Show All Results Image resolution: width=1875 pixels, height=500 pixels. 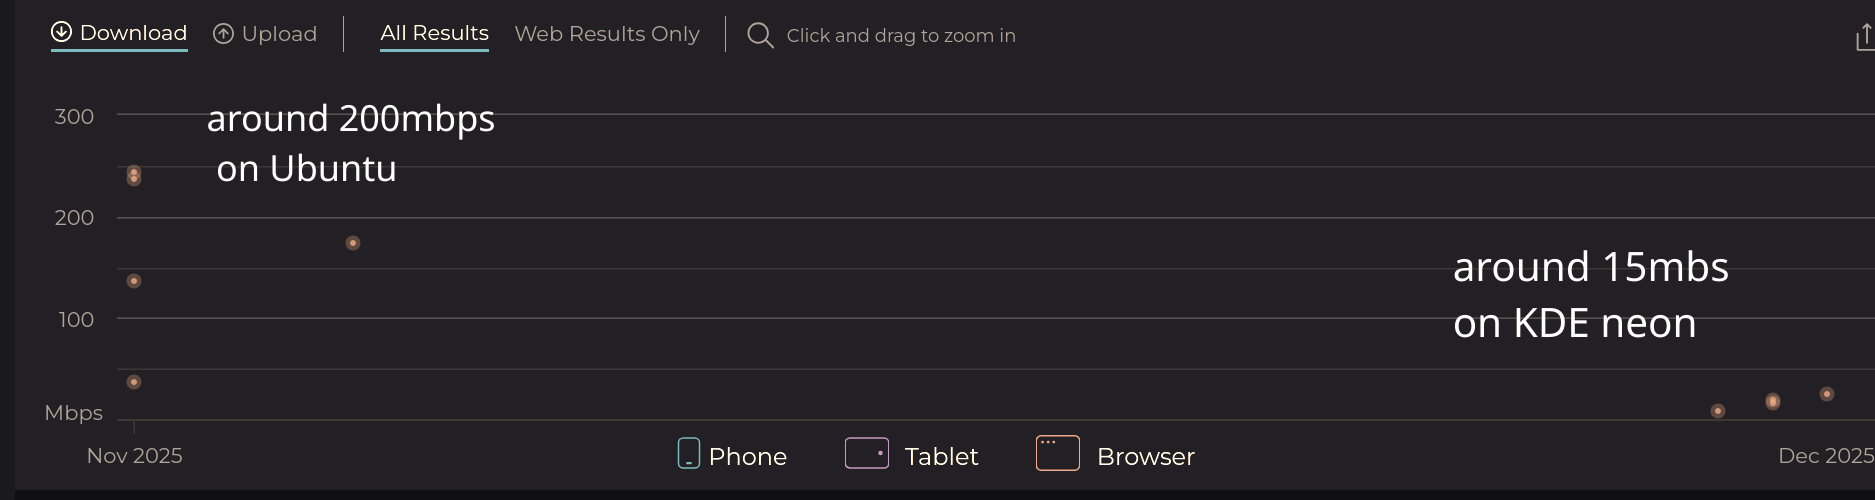[x=434, y=33]
